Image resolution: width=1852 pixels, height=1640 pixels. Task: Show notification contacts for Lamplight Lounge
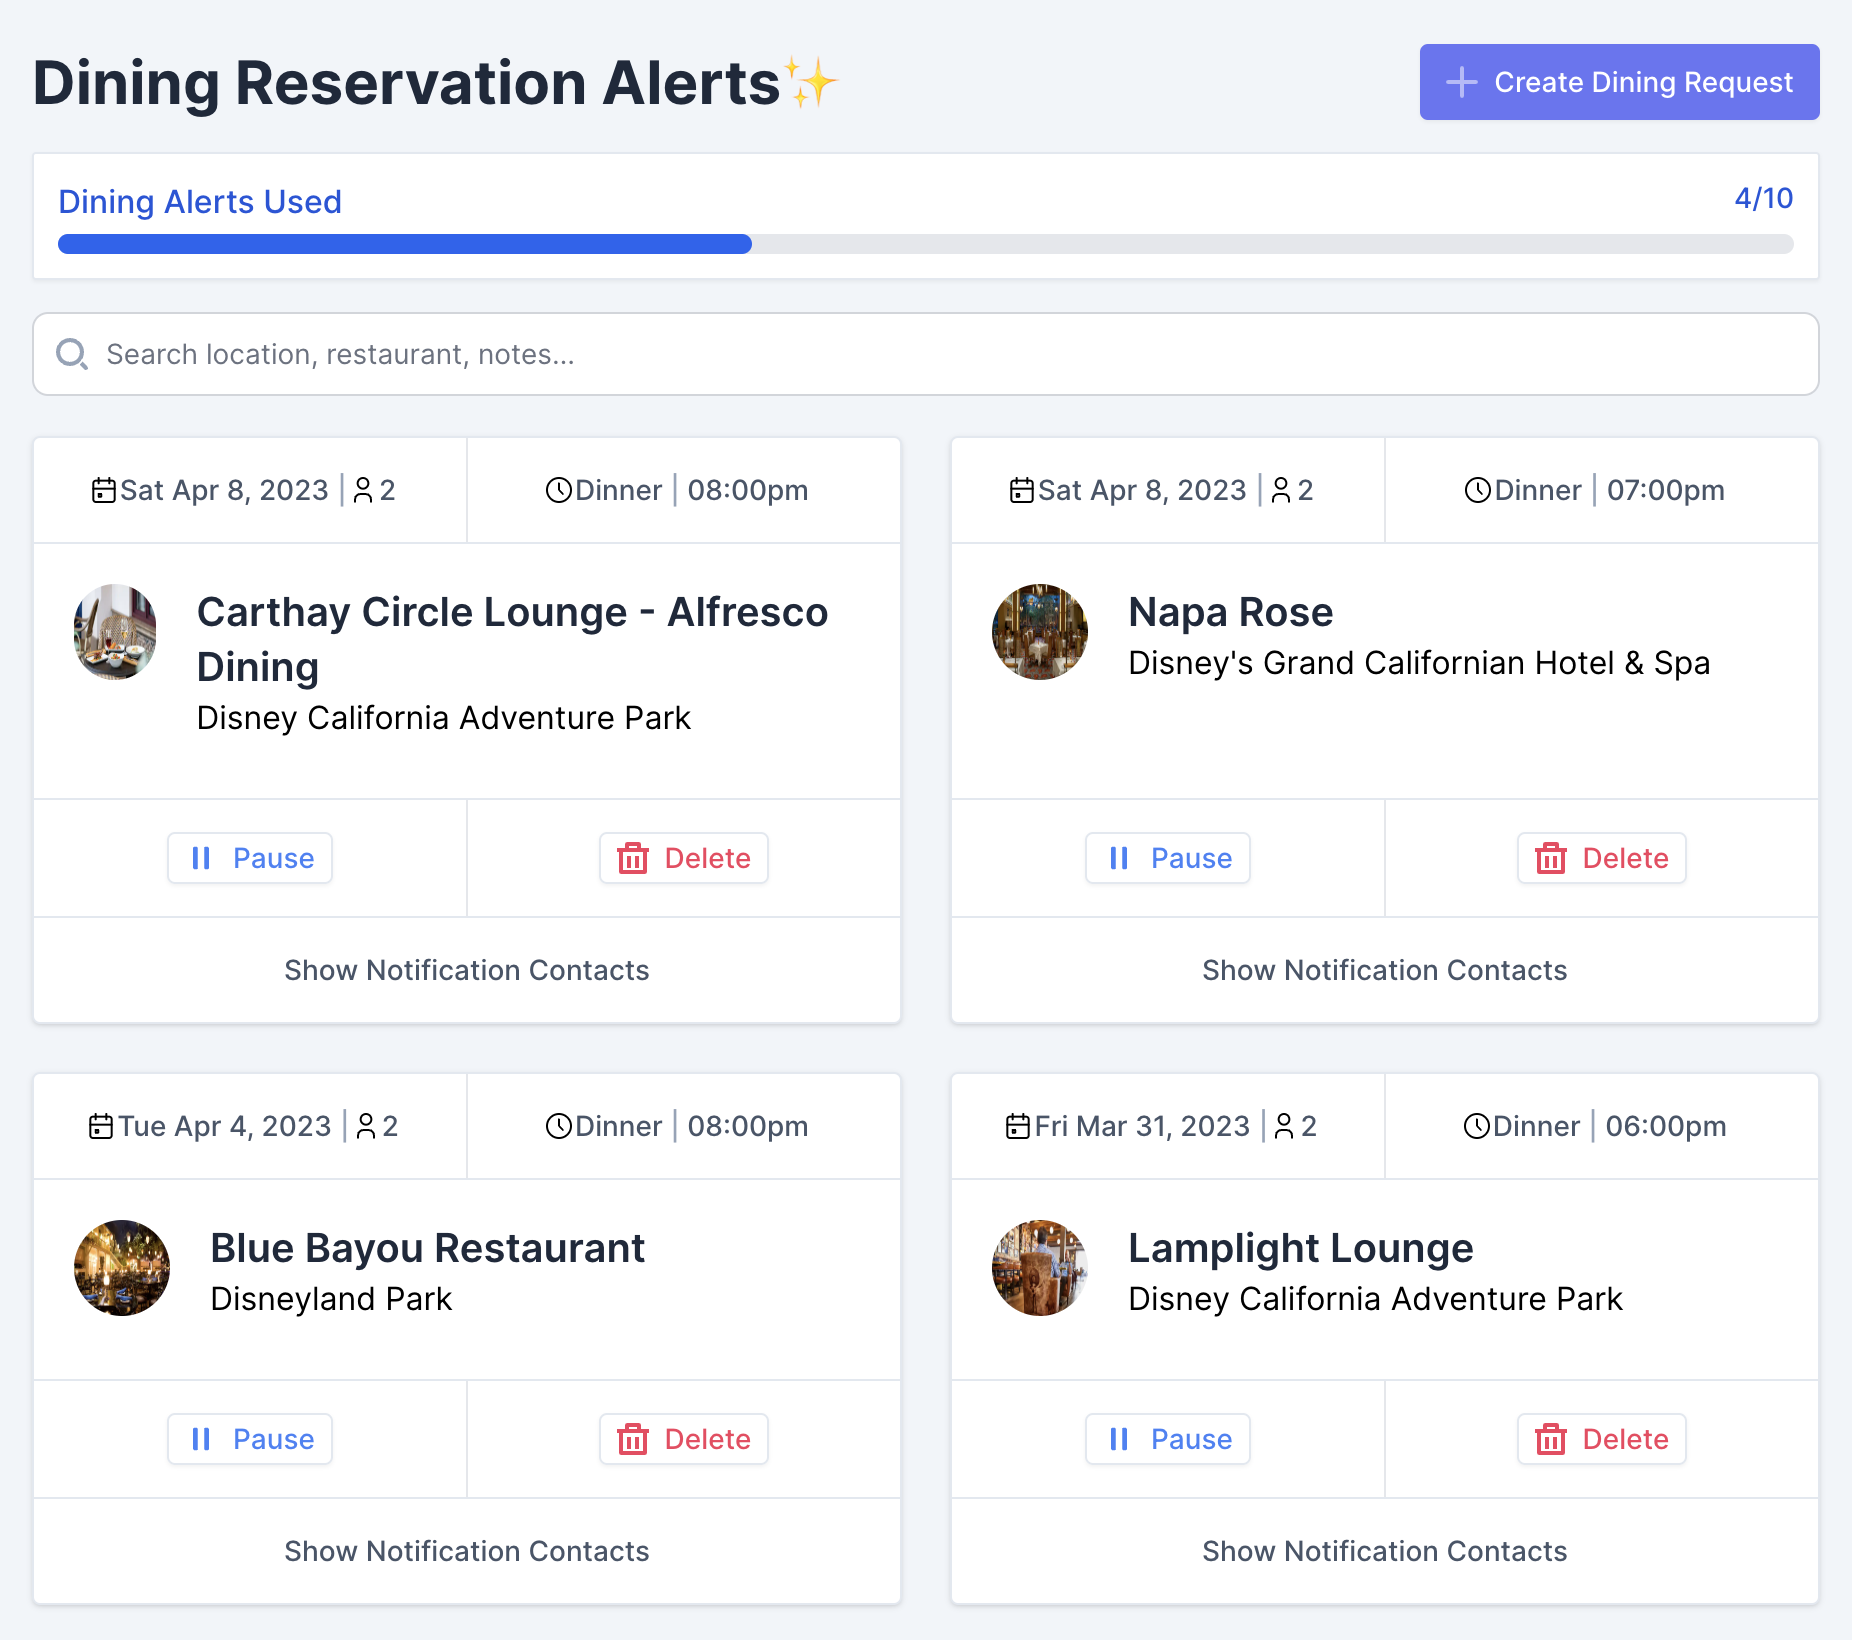[x=1385, y=1551]
